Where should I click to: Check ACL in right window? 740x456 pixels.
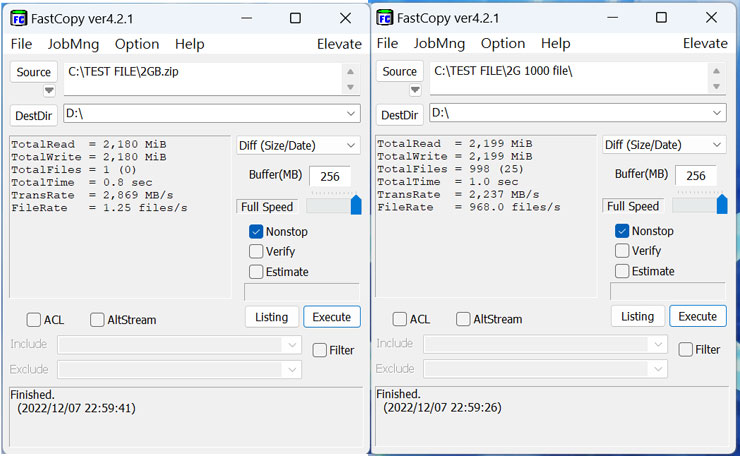coord(400,319)
